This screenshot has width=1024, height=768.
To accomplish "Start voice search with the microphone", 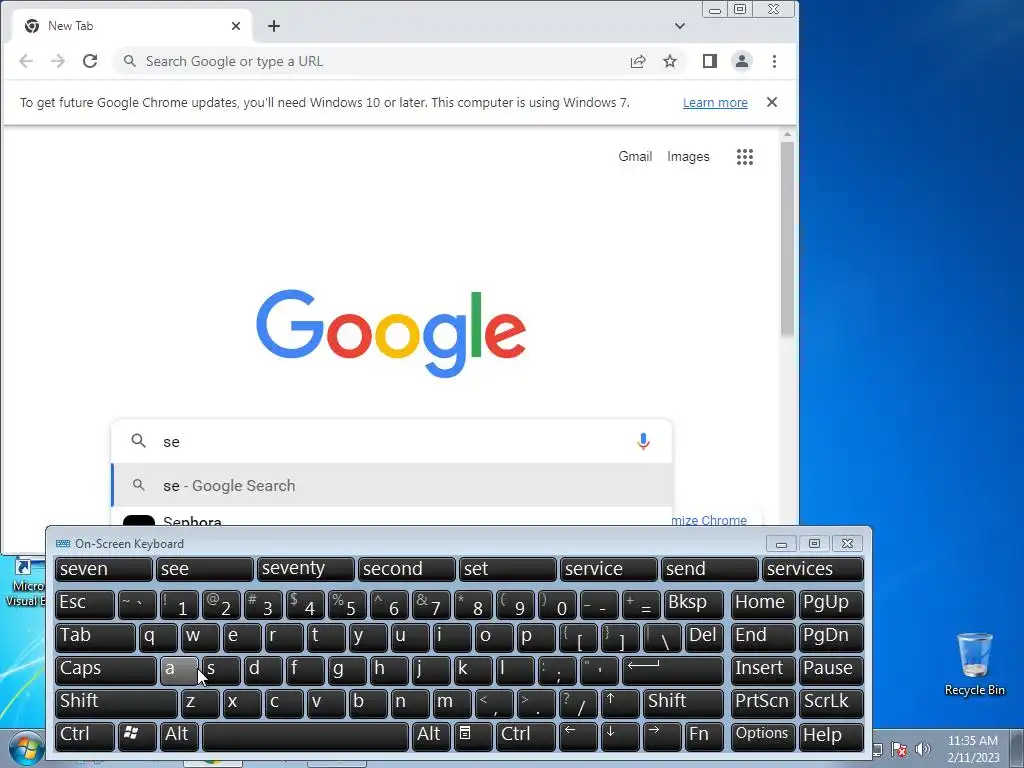I will (x=643, y=441).
